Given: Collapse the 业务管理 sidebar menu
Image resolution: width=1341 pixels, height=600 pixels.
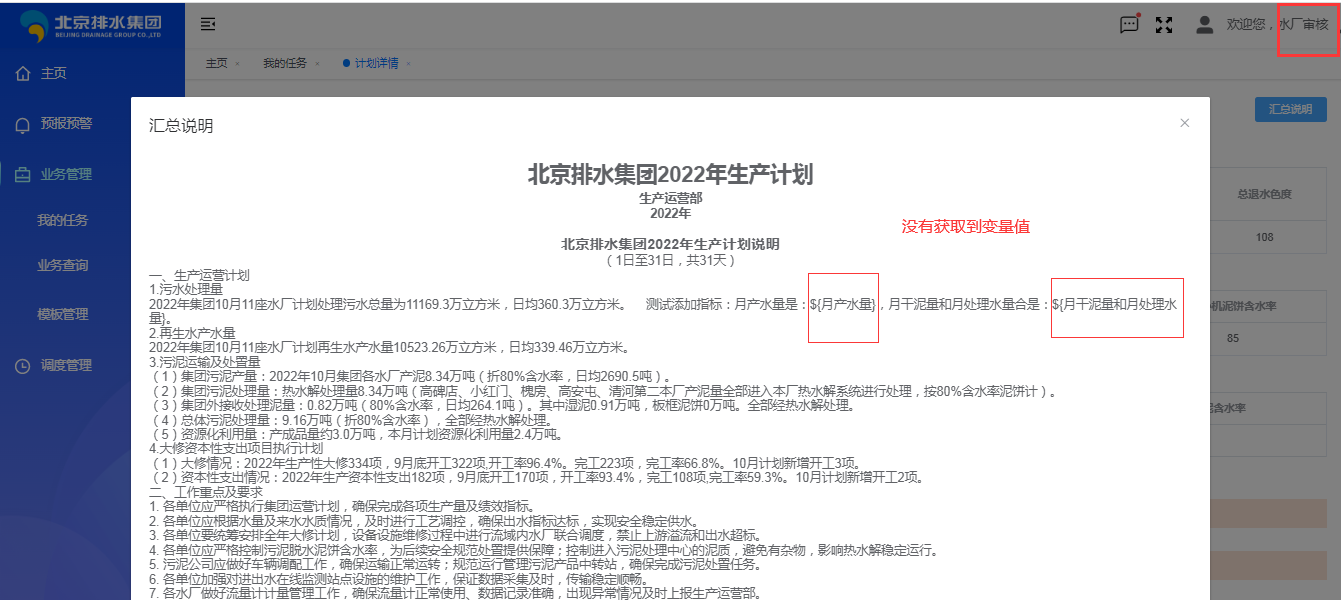Looking at the screenshot, I should coord(66,174).
